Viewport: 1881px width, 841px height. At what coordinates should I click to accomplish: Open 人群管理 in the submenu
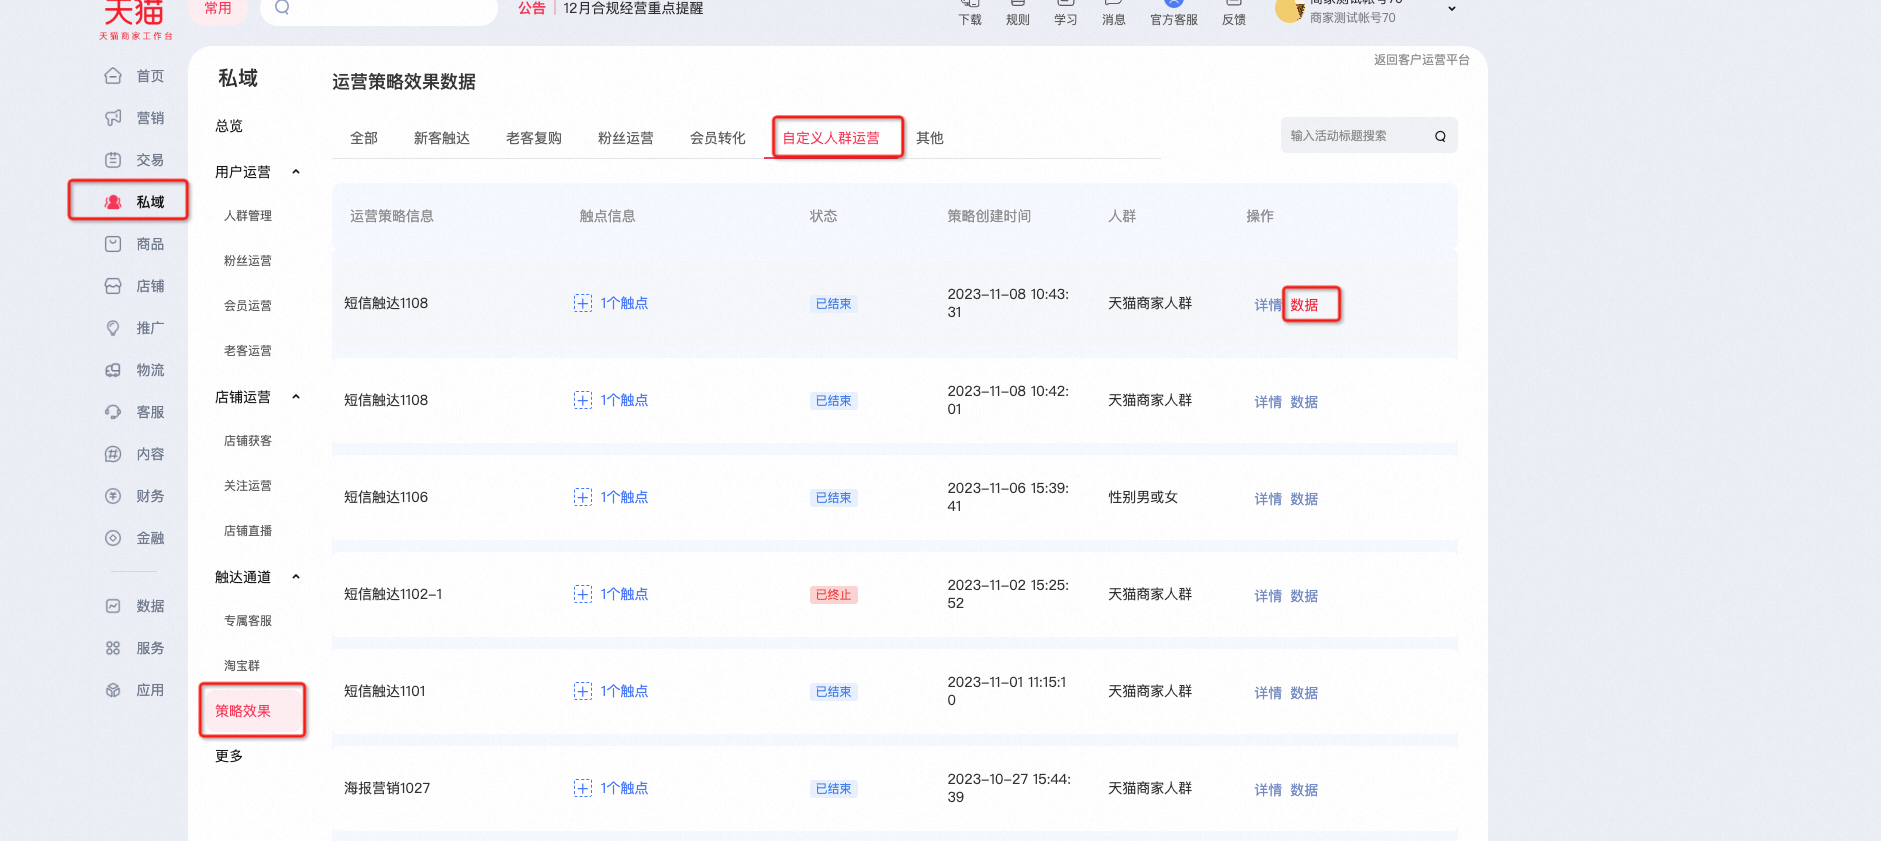click(x=248, y=216)
